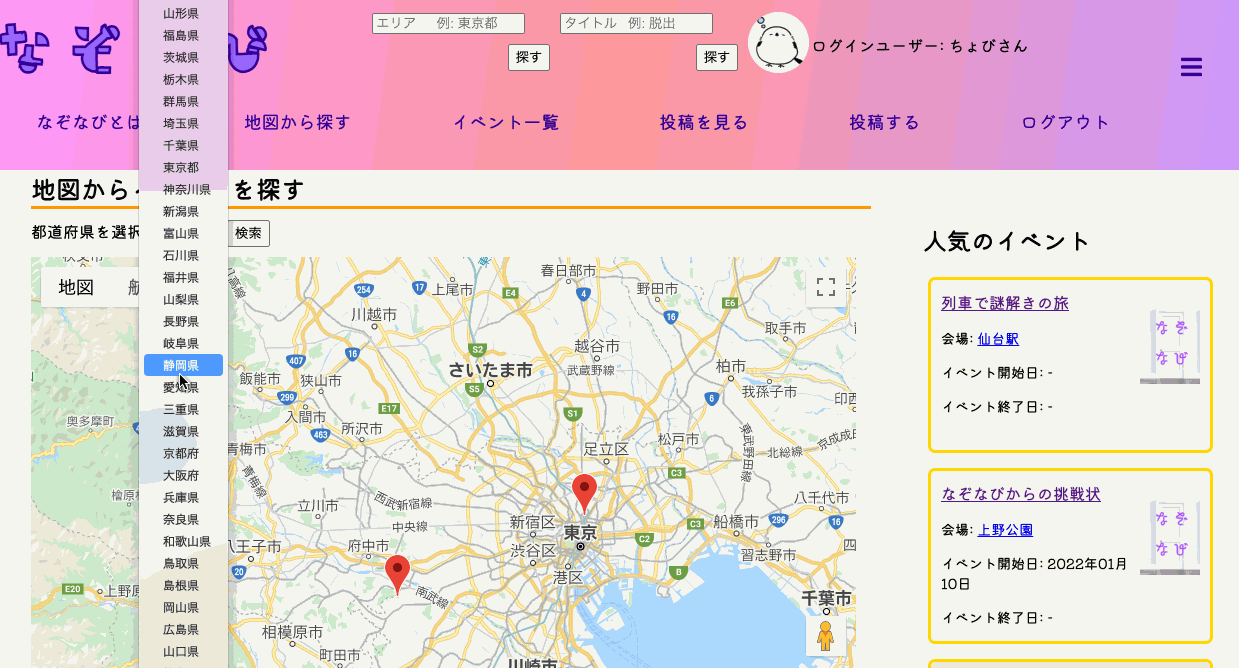This screenshot has width=1239, height=668.
Task: Open the hamburger navigation menu
Action: (x=1190, y=66)
